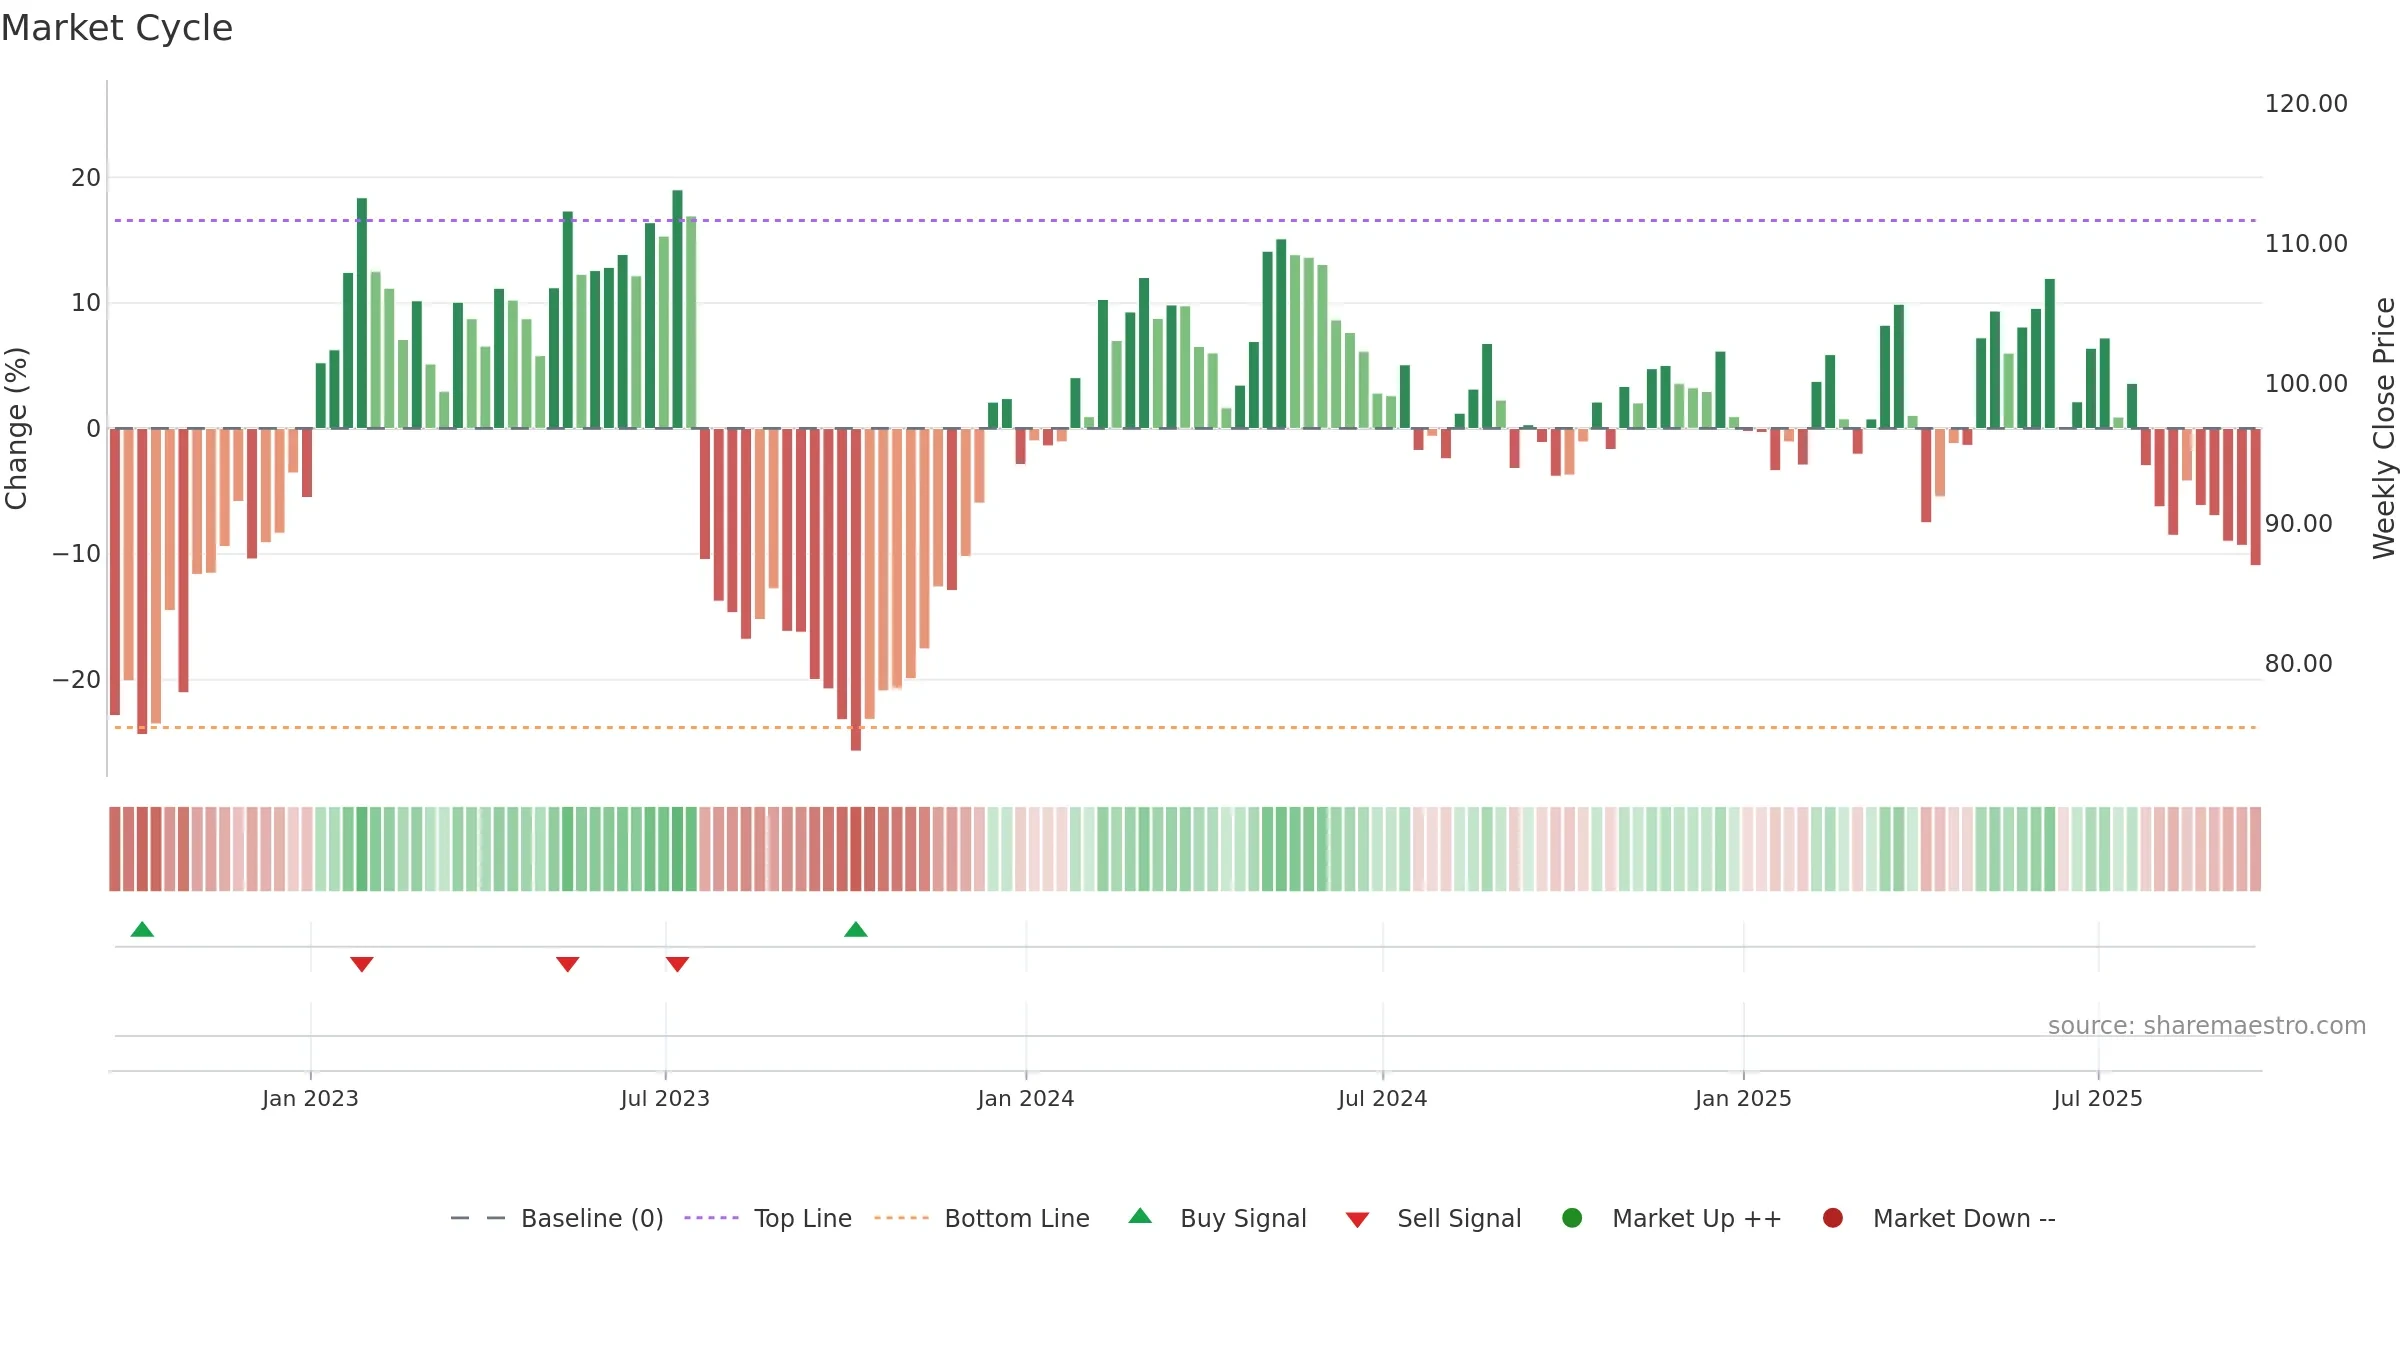The width and height of the screenshot is (2400, 1350).
Task: Click the 90.00 price axis label
Action: [x=2298, y=524]
